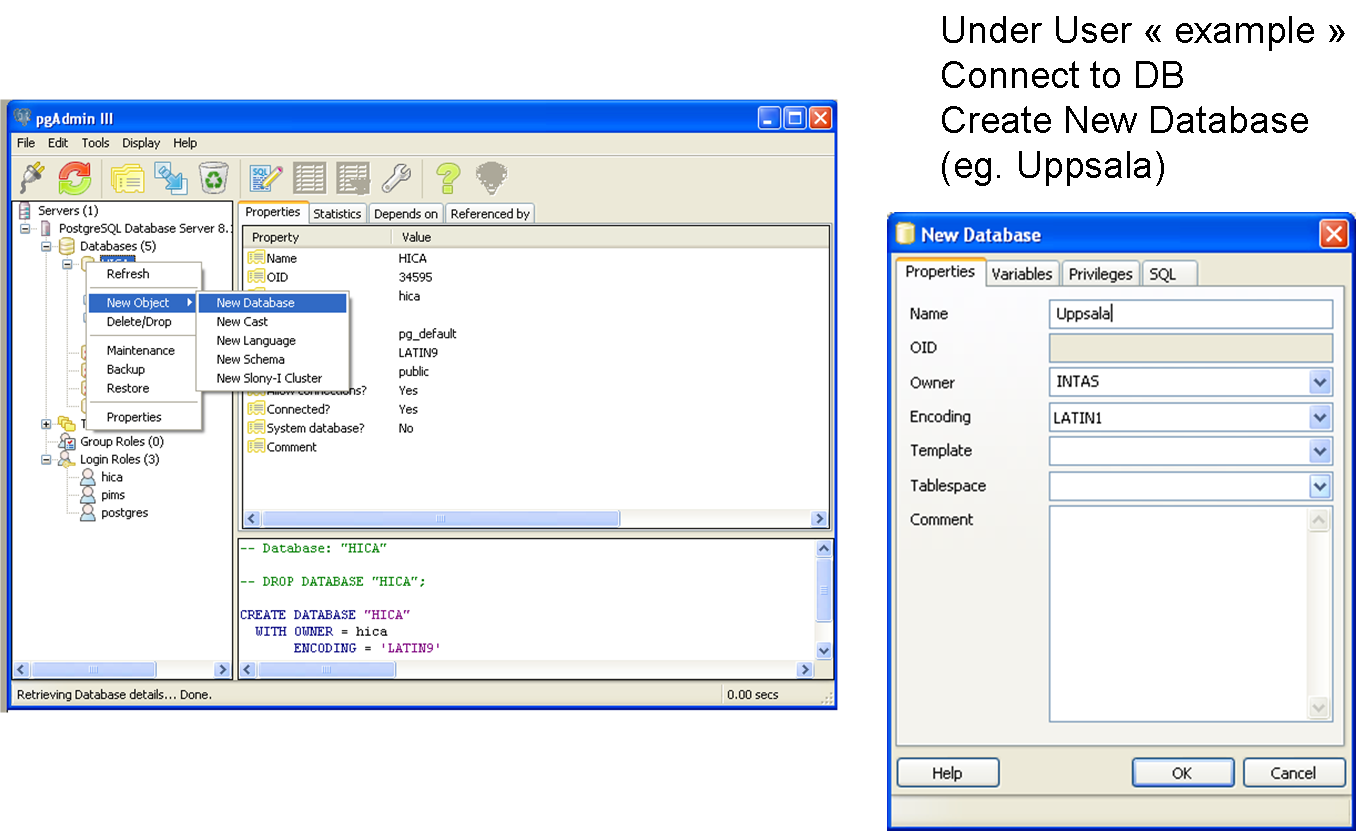Collapse the Login Roles (3) node
This screenshot has height=831, width=1361.
(46, 460)
